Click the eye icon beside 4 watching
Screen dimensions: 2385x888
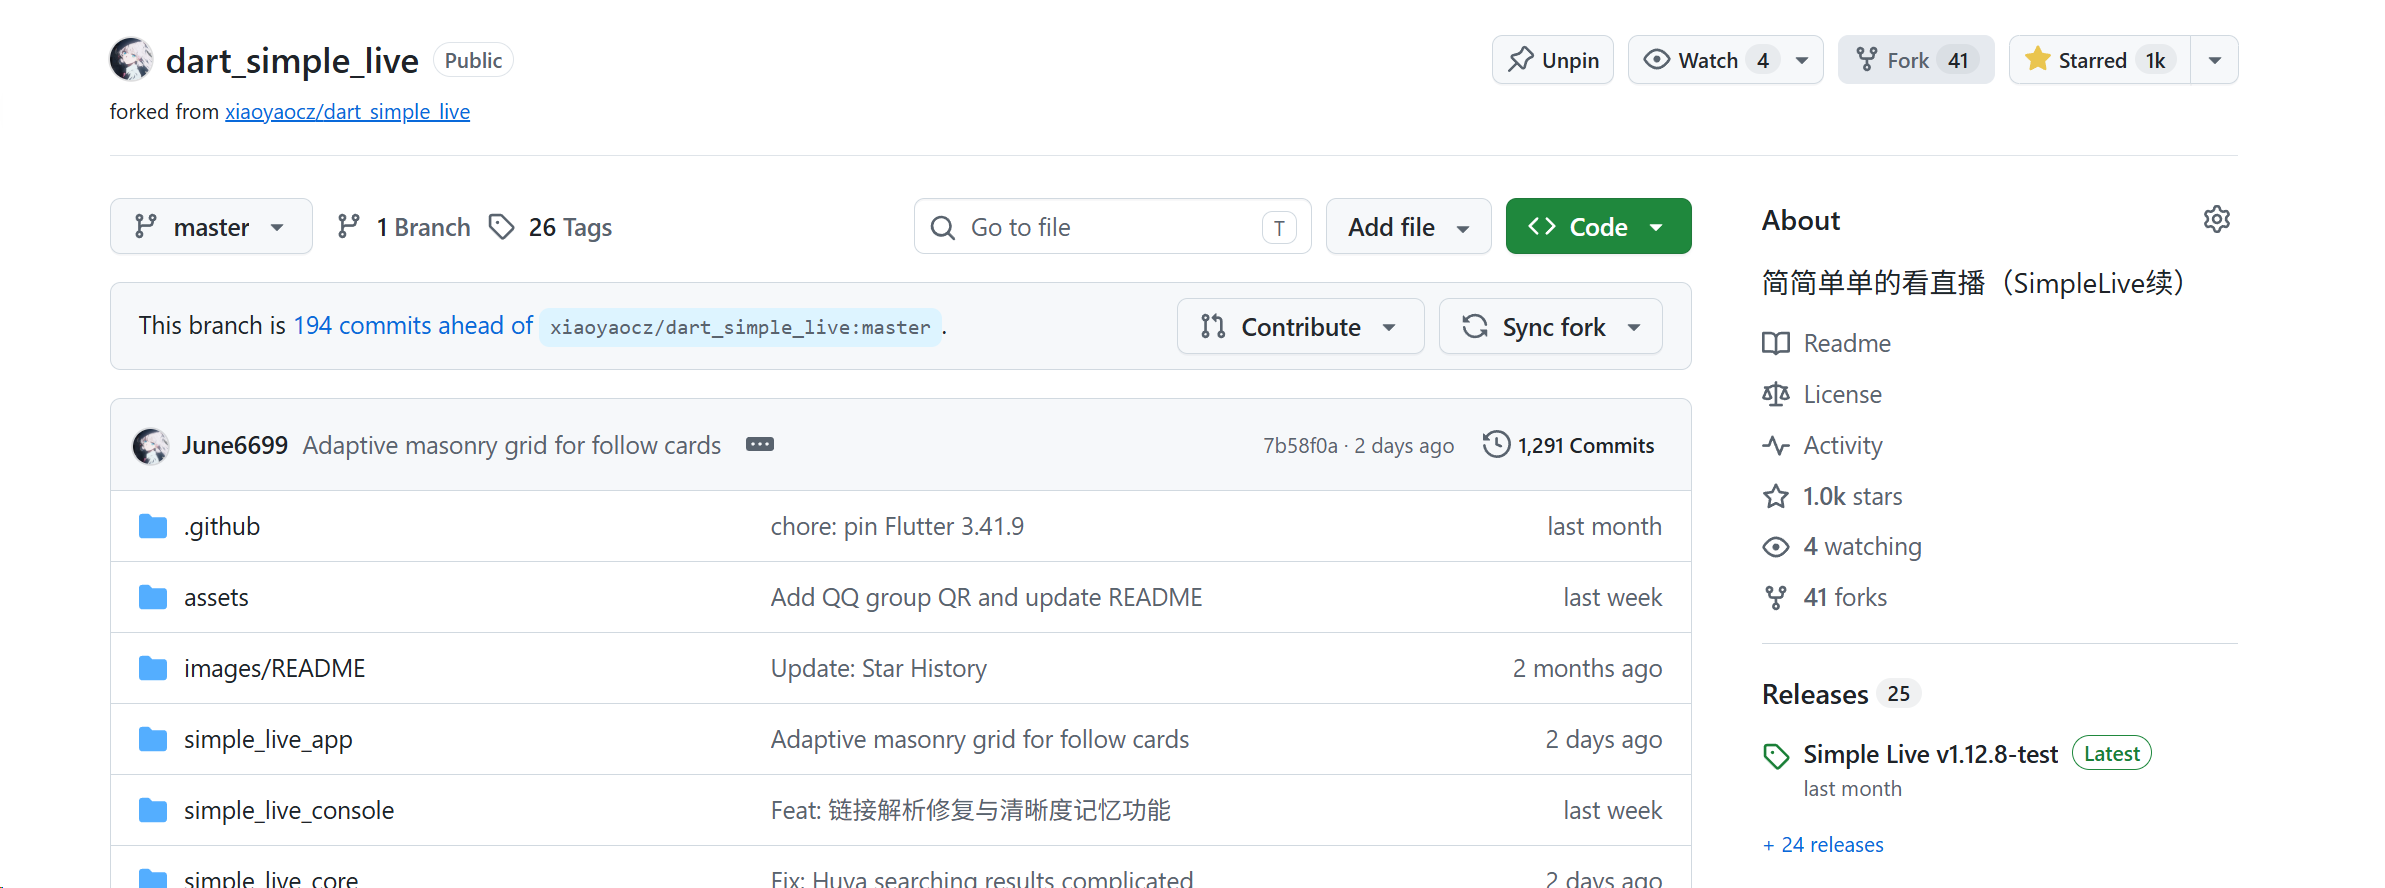point(1776,546)
